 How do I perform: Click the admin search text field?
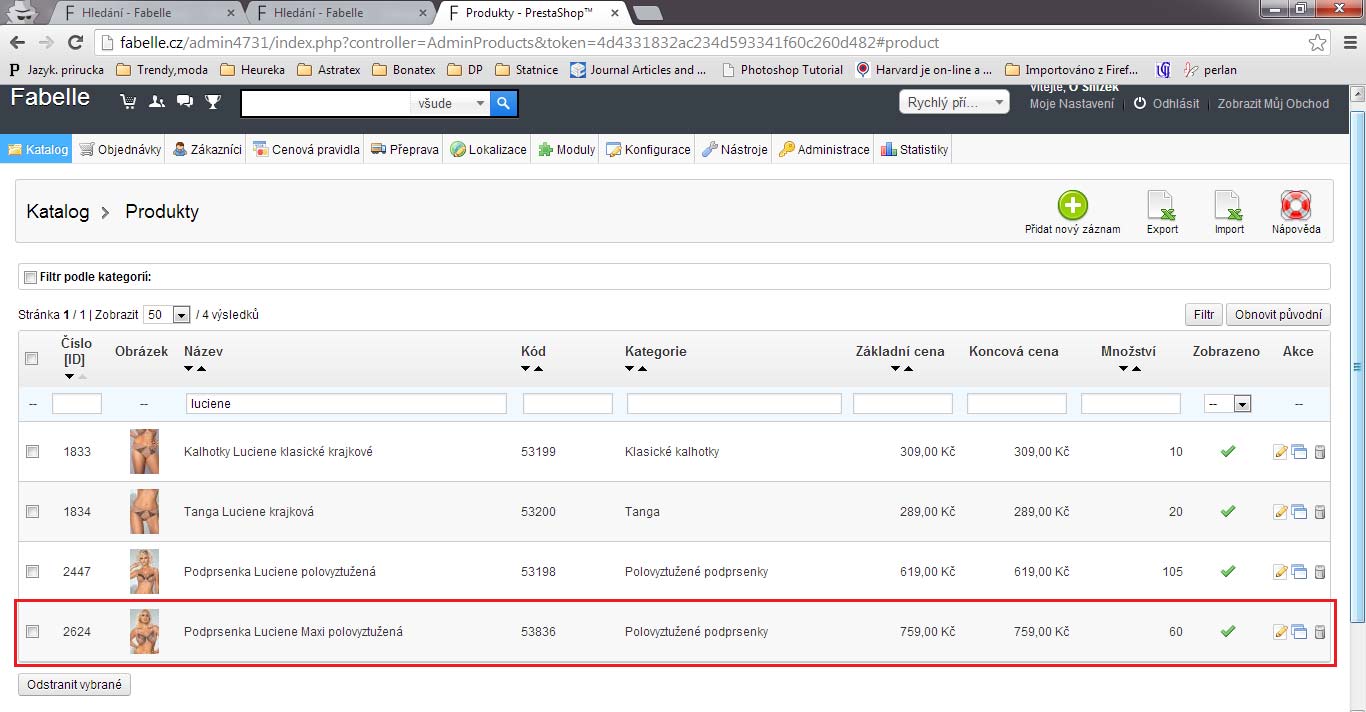click(x=326, y=103)
